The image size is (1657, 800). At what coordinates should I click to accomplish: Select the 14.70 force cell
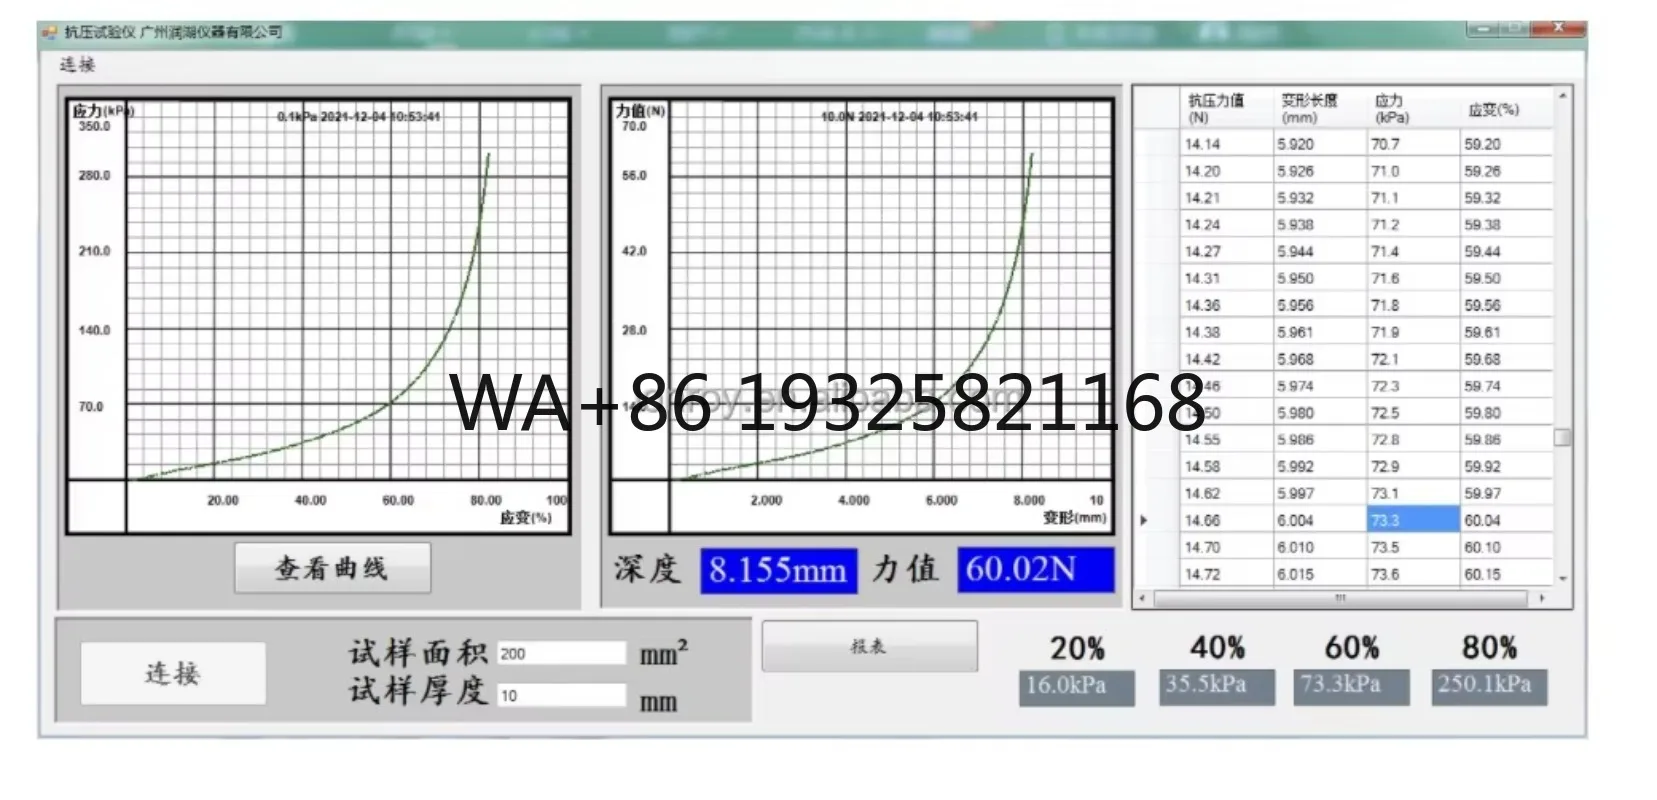pyautogui.click(x=1226, y=547)
